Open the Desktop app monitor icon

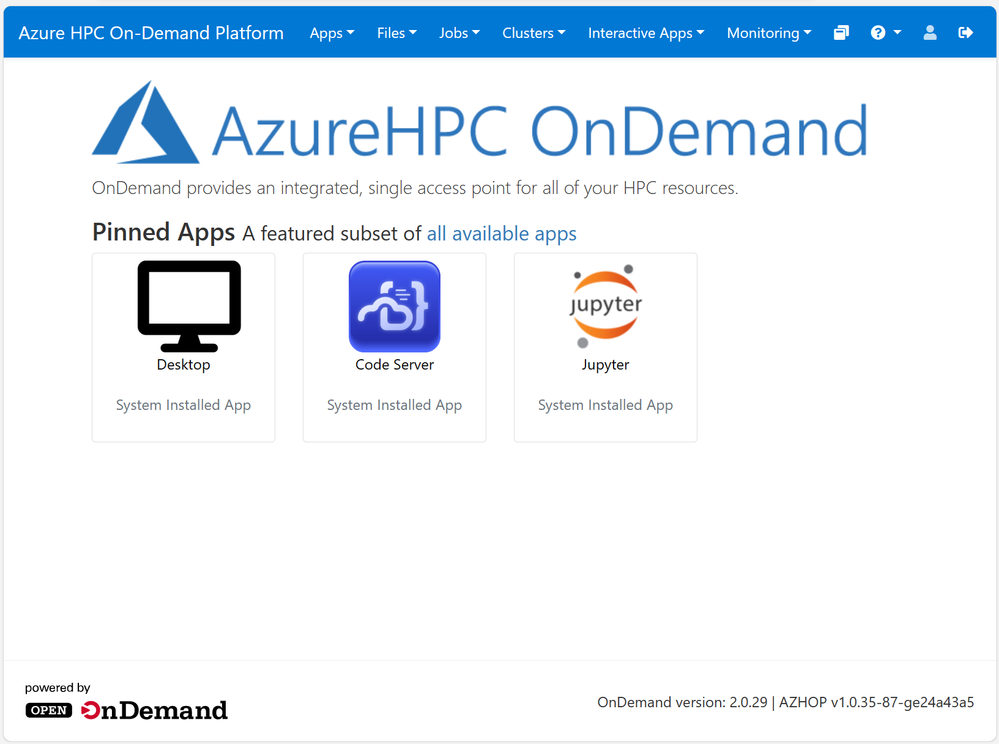point(189,306)
